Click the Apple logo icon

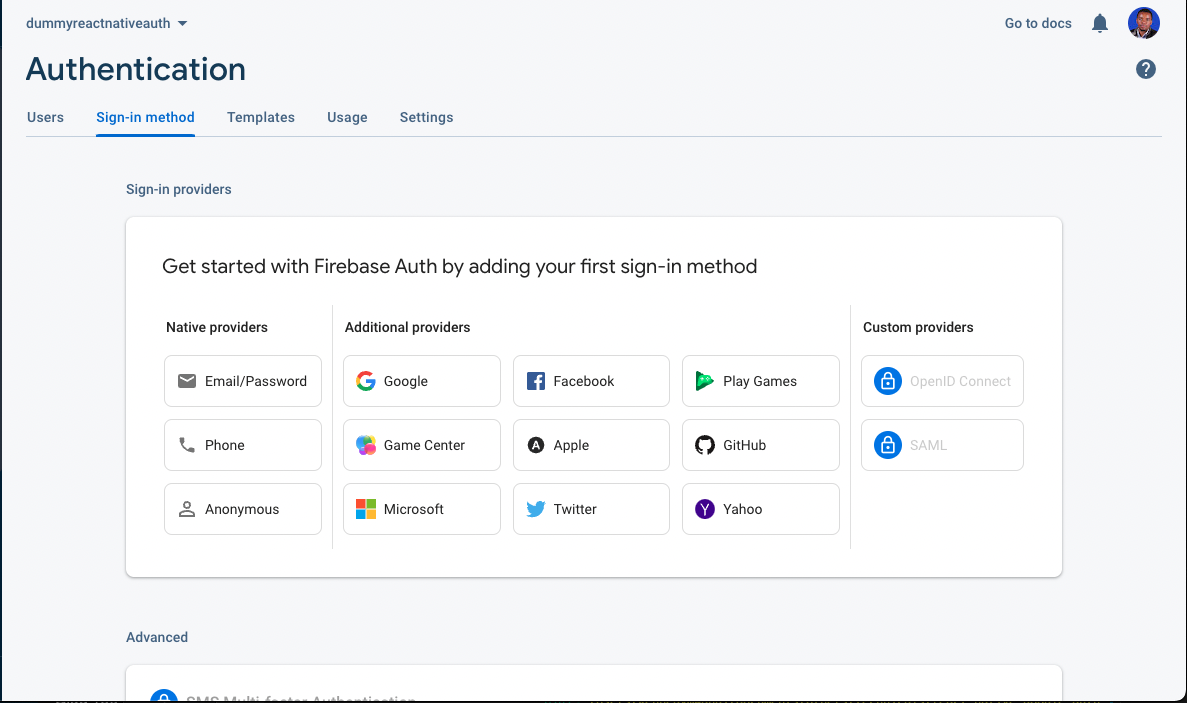535,445
